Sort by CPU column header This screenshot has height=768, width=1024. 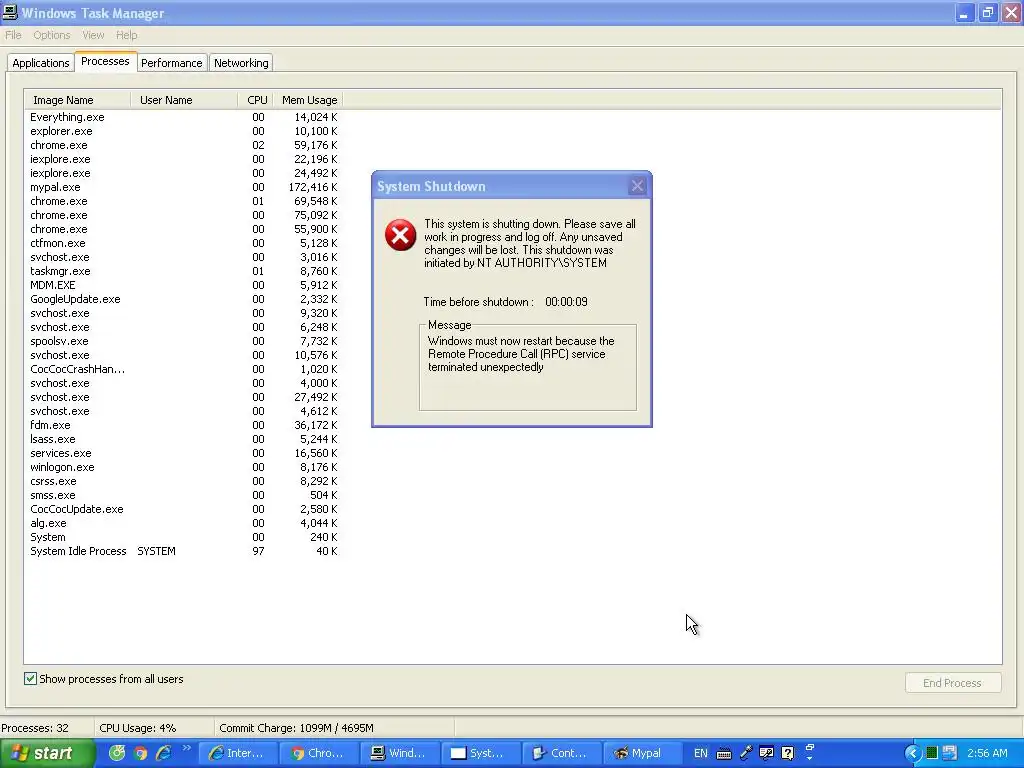pos(255,100)
